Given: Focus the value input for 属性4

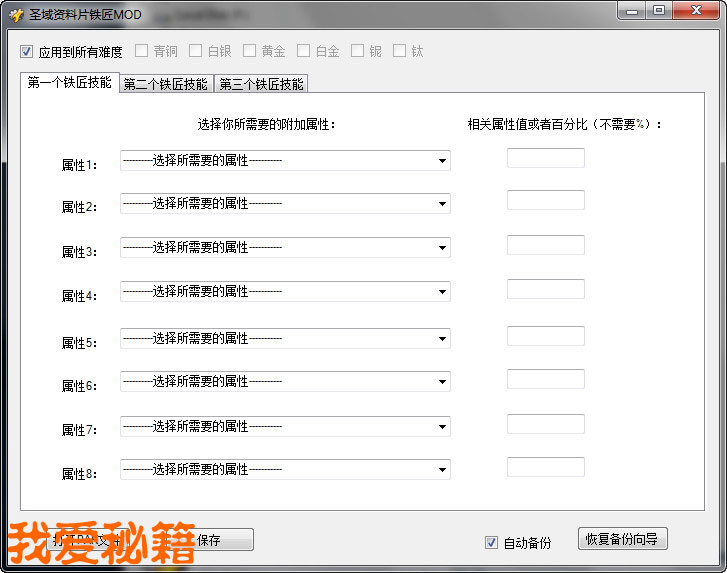Looking at the screenshot, I should [545, 289].
